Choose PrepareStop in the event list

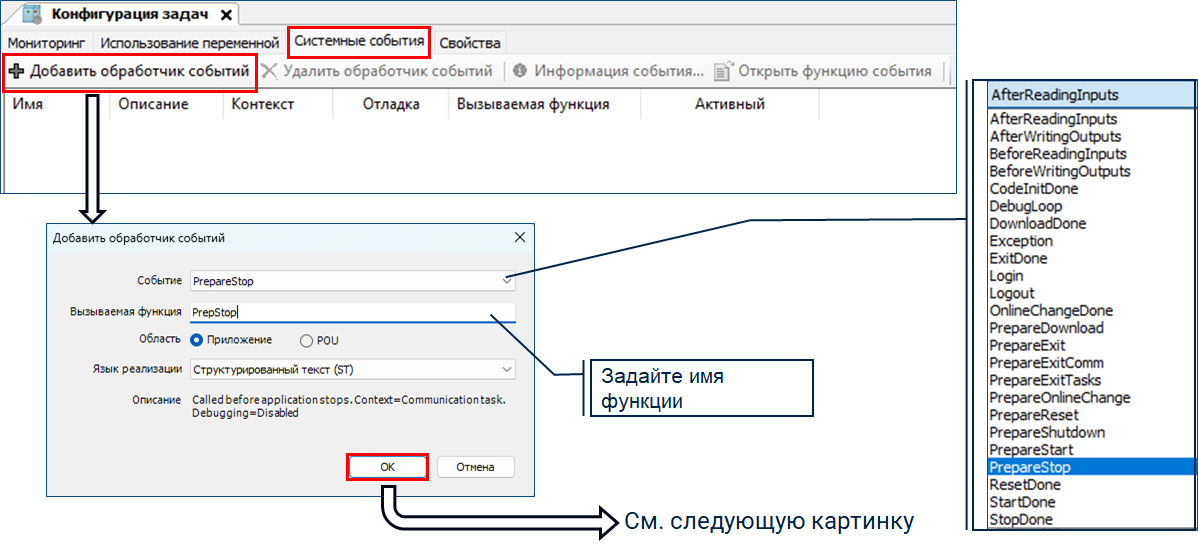click(1030, 467)
